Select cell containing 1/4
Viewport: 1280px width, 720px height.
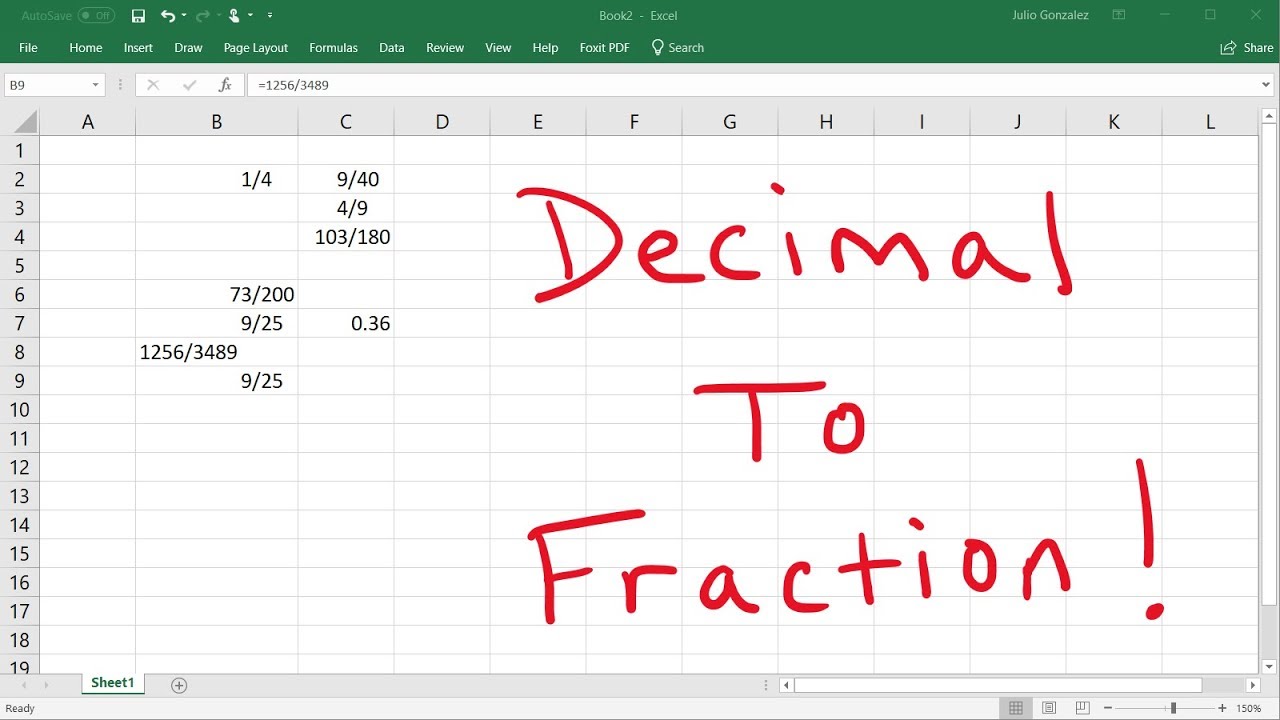217,180
